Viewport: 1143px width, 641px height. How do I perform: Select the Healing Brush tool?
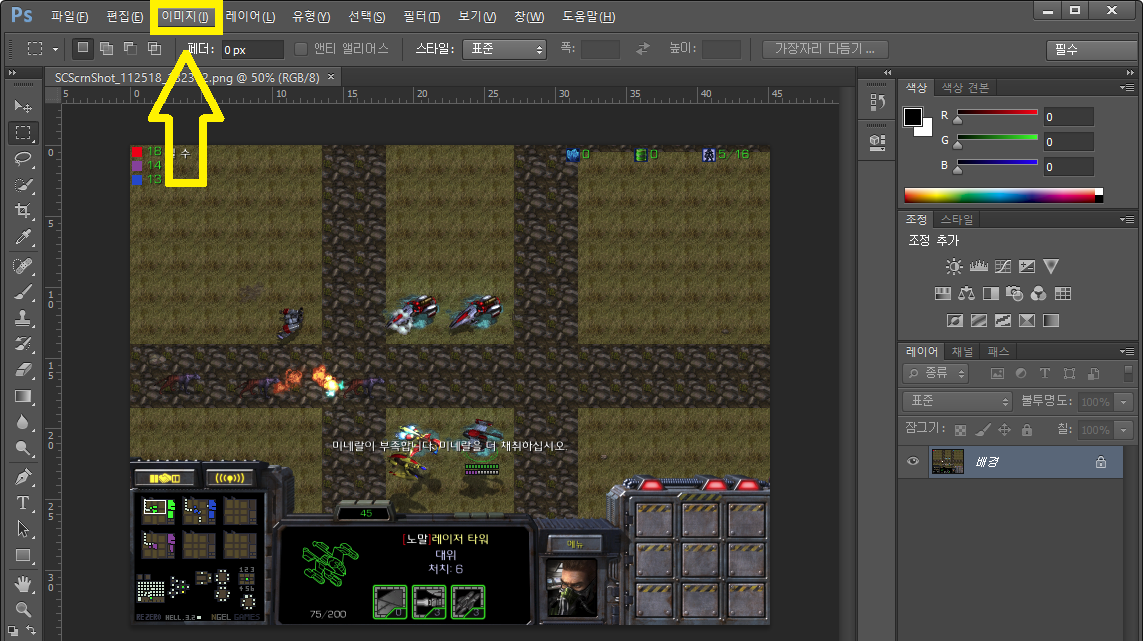[23, 265]
